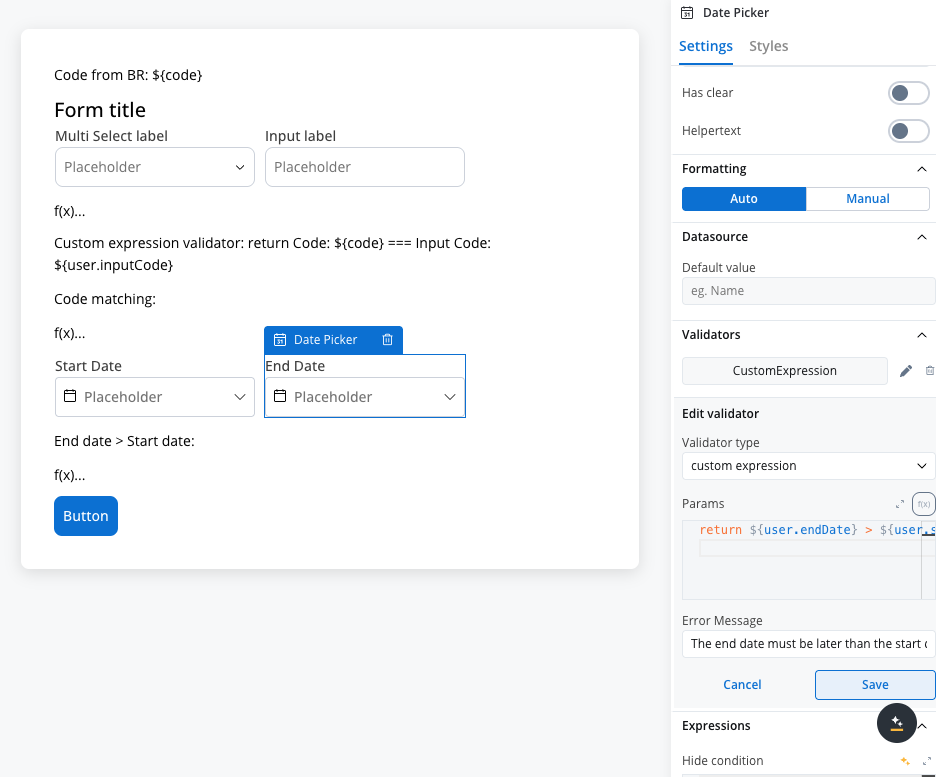Edit the CustomExpression validator with pencil icon
Image resolution: width=936 pixels, height=777 pixels.
click(x=906, y=371)
